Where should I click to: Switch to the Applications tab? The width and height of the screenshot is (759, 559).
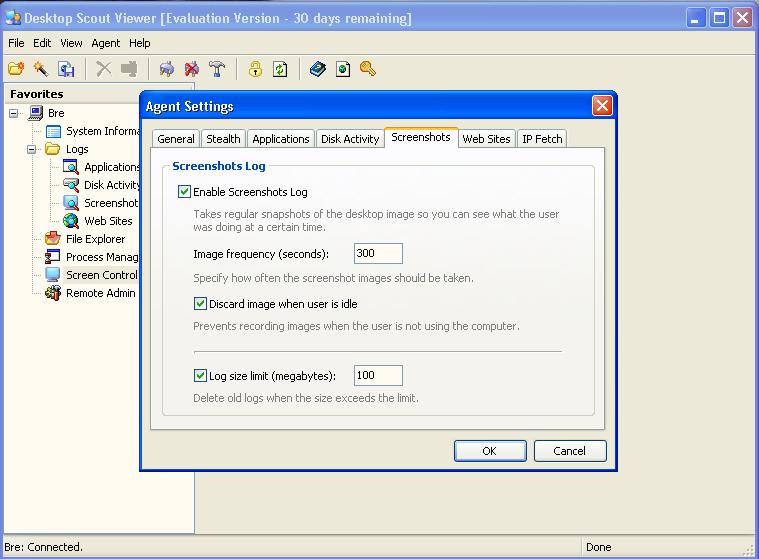(x=281, y=139)
